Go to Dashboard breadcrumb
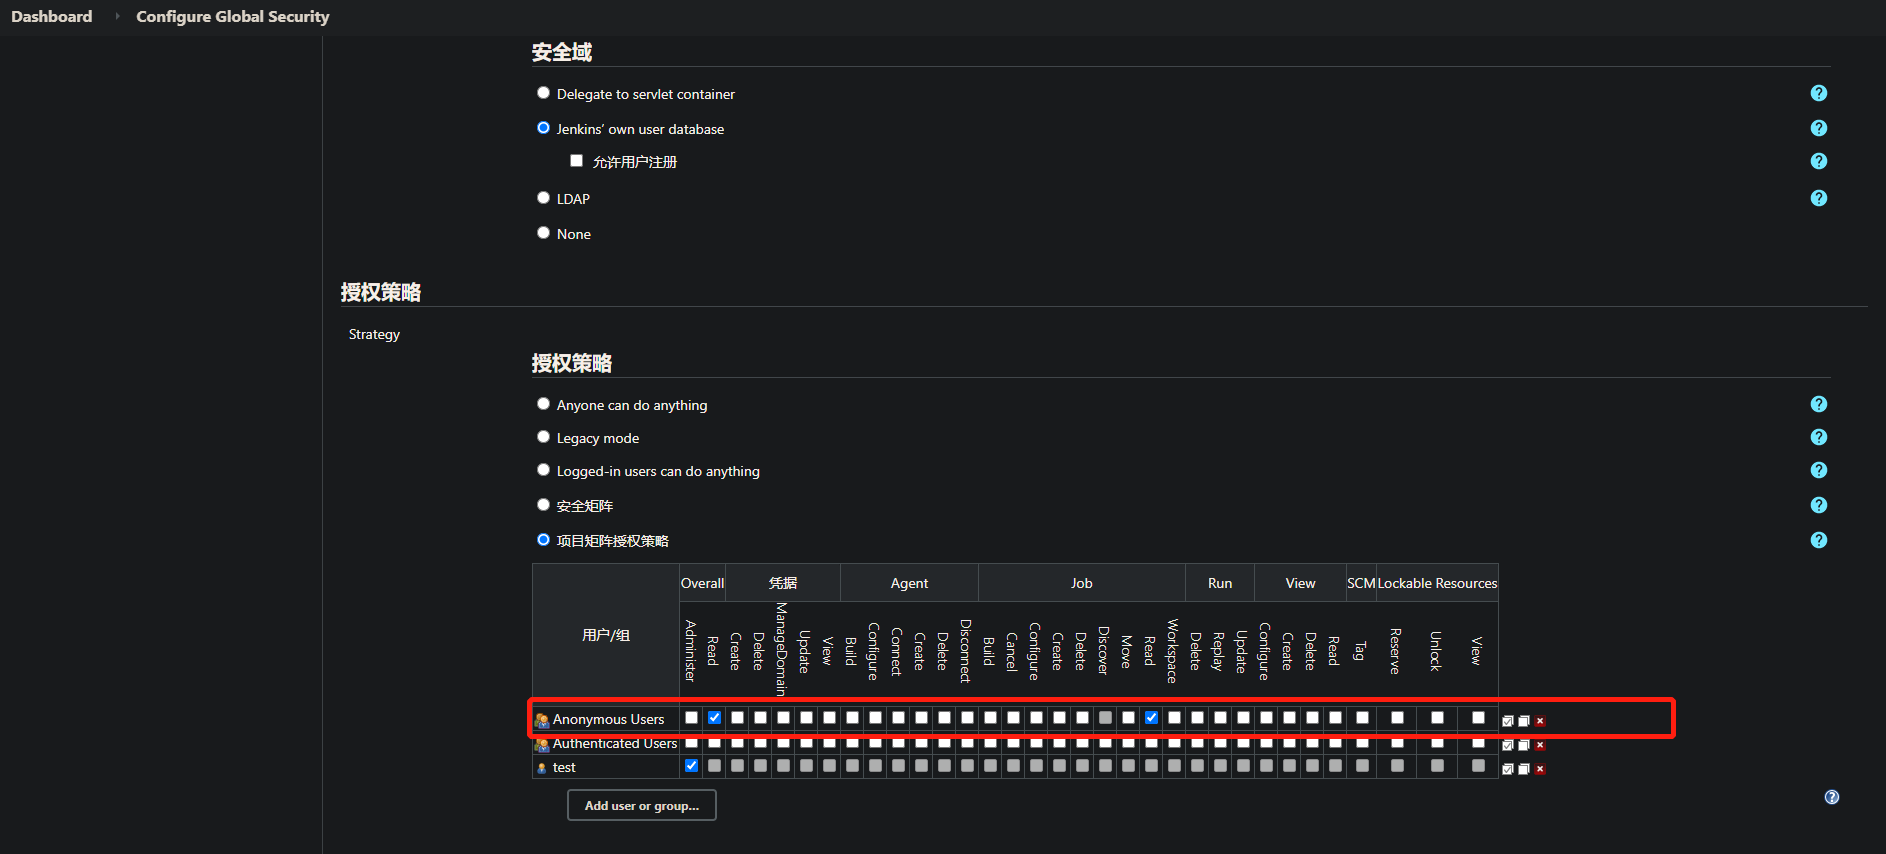 52,17
